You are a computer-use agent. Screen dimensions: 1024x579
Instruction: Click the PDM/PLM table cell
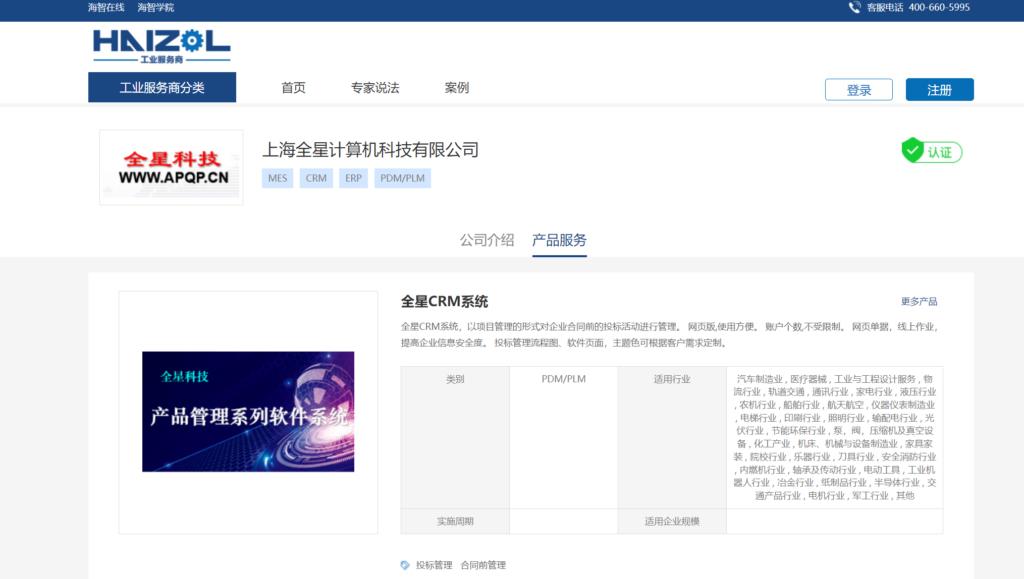[x=564, y=437]
